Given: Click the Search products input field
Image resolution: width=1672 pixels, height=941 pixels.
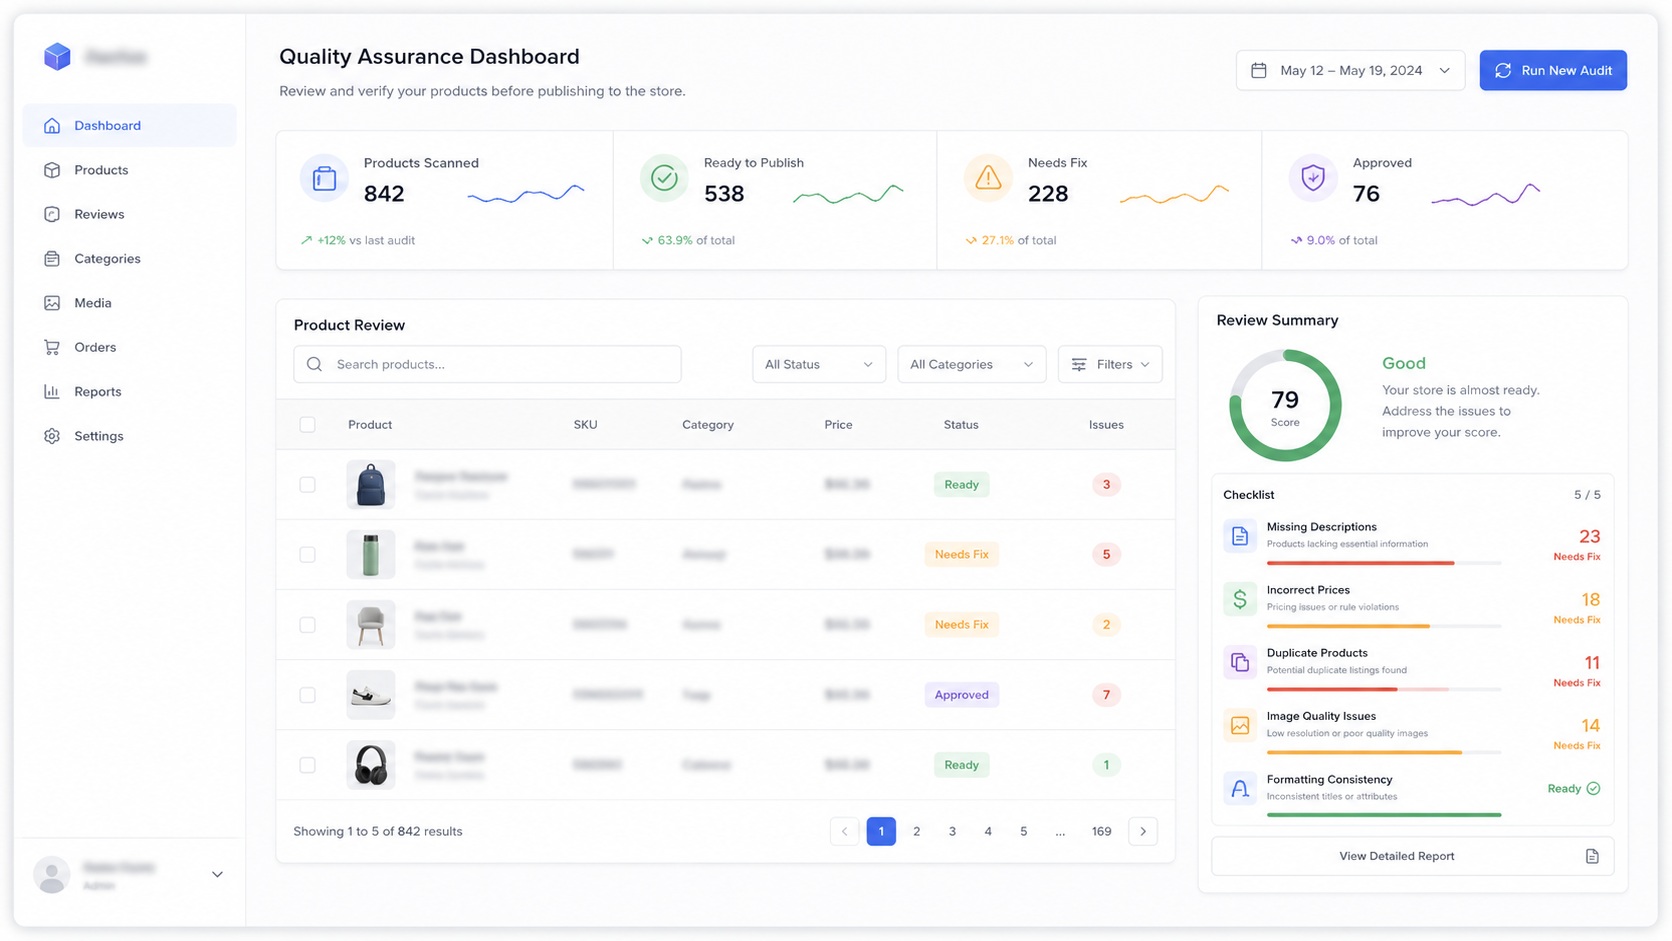Looking at the screenshot, I should tap(487, 364).
